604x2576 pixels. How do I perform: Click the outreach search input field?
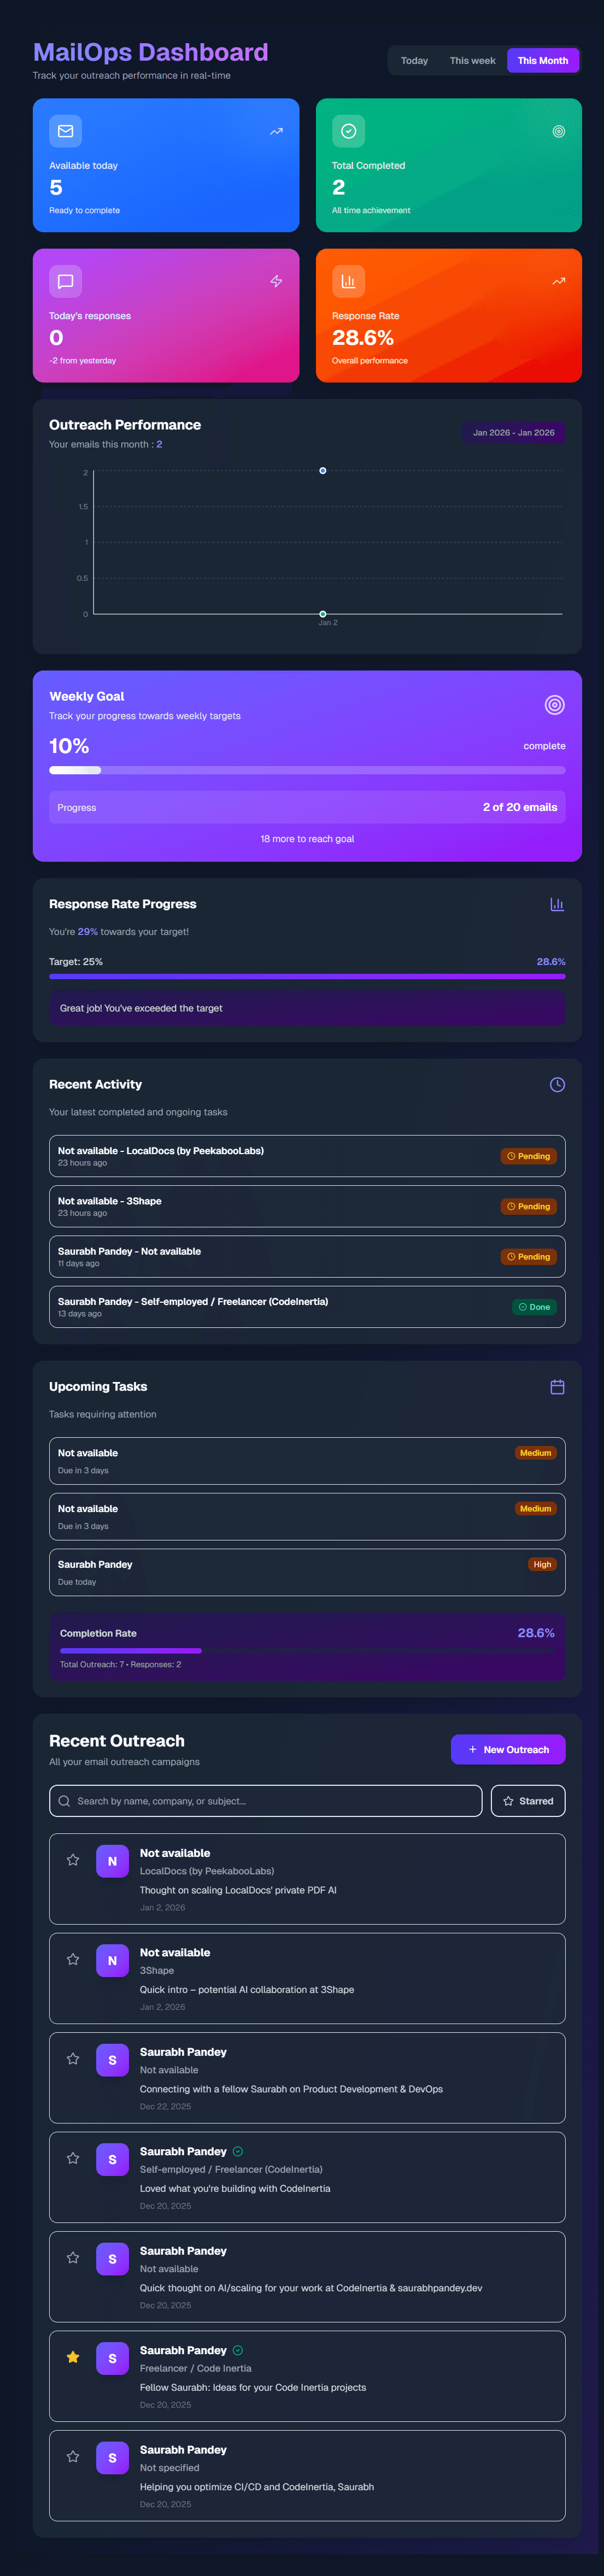click(x=266, y=1801)
